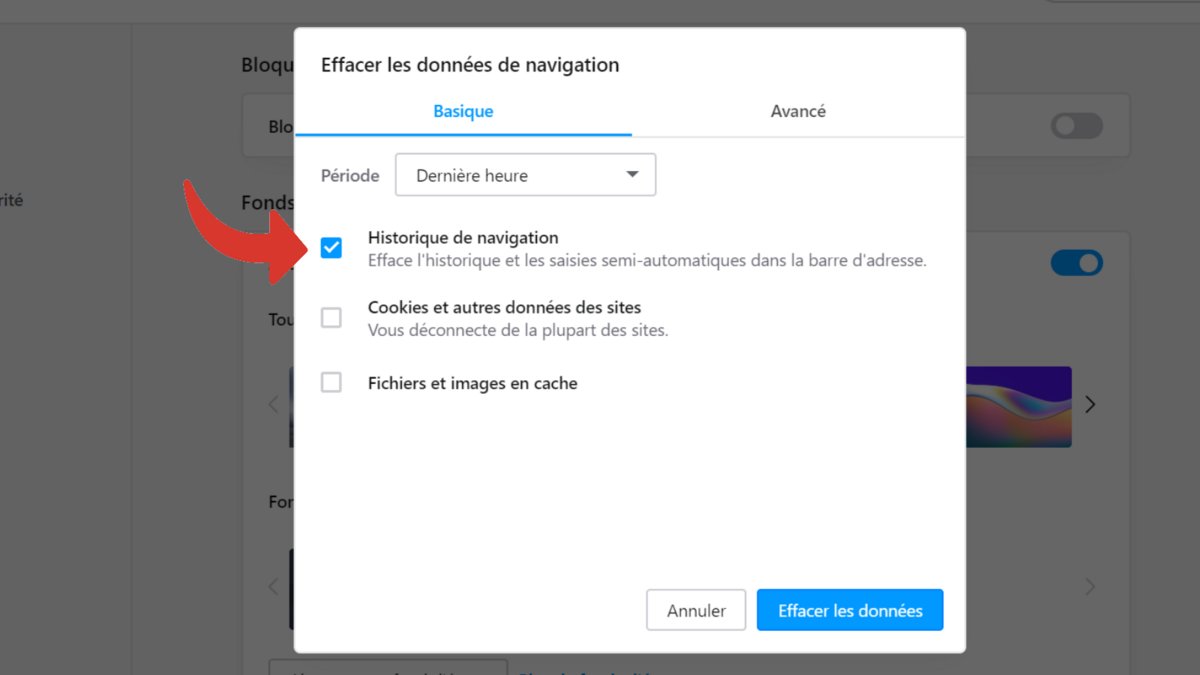
Task: Select the colorful gradient wallpaper thumbnail
Action: [1020, 406]
